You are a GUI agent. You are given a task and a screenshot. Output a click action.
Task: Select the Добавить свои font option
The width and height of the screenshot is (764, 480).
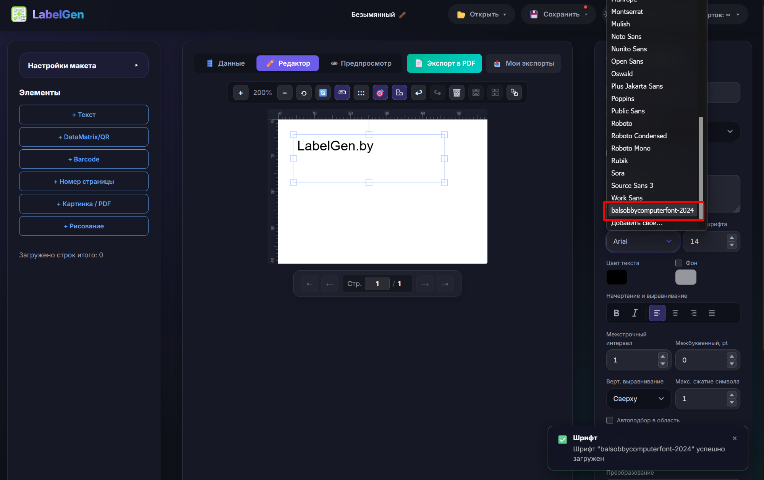pyautogui.click(x=637, y=223)
